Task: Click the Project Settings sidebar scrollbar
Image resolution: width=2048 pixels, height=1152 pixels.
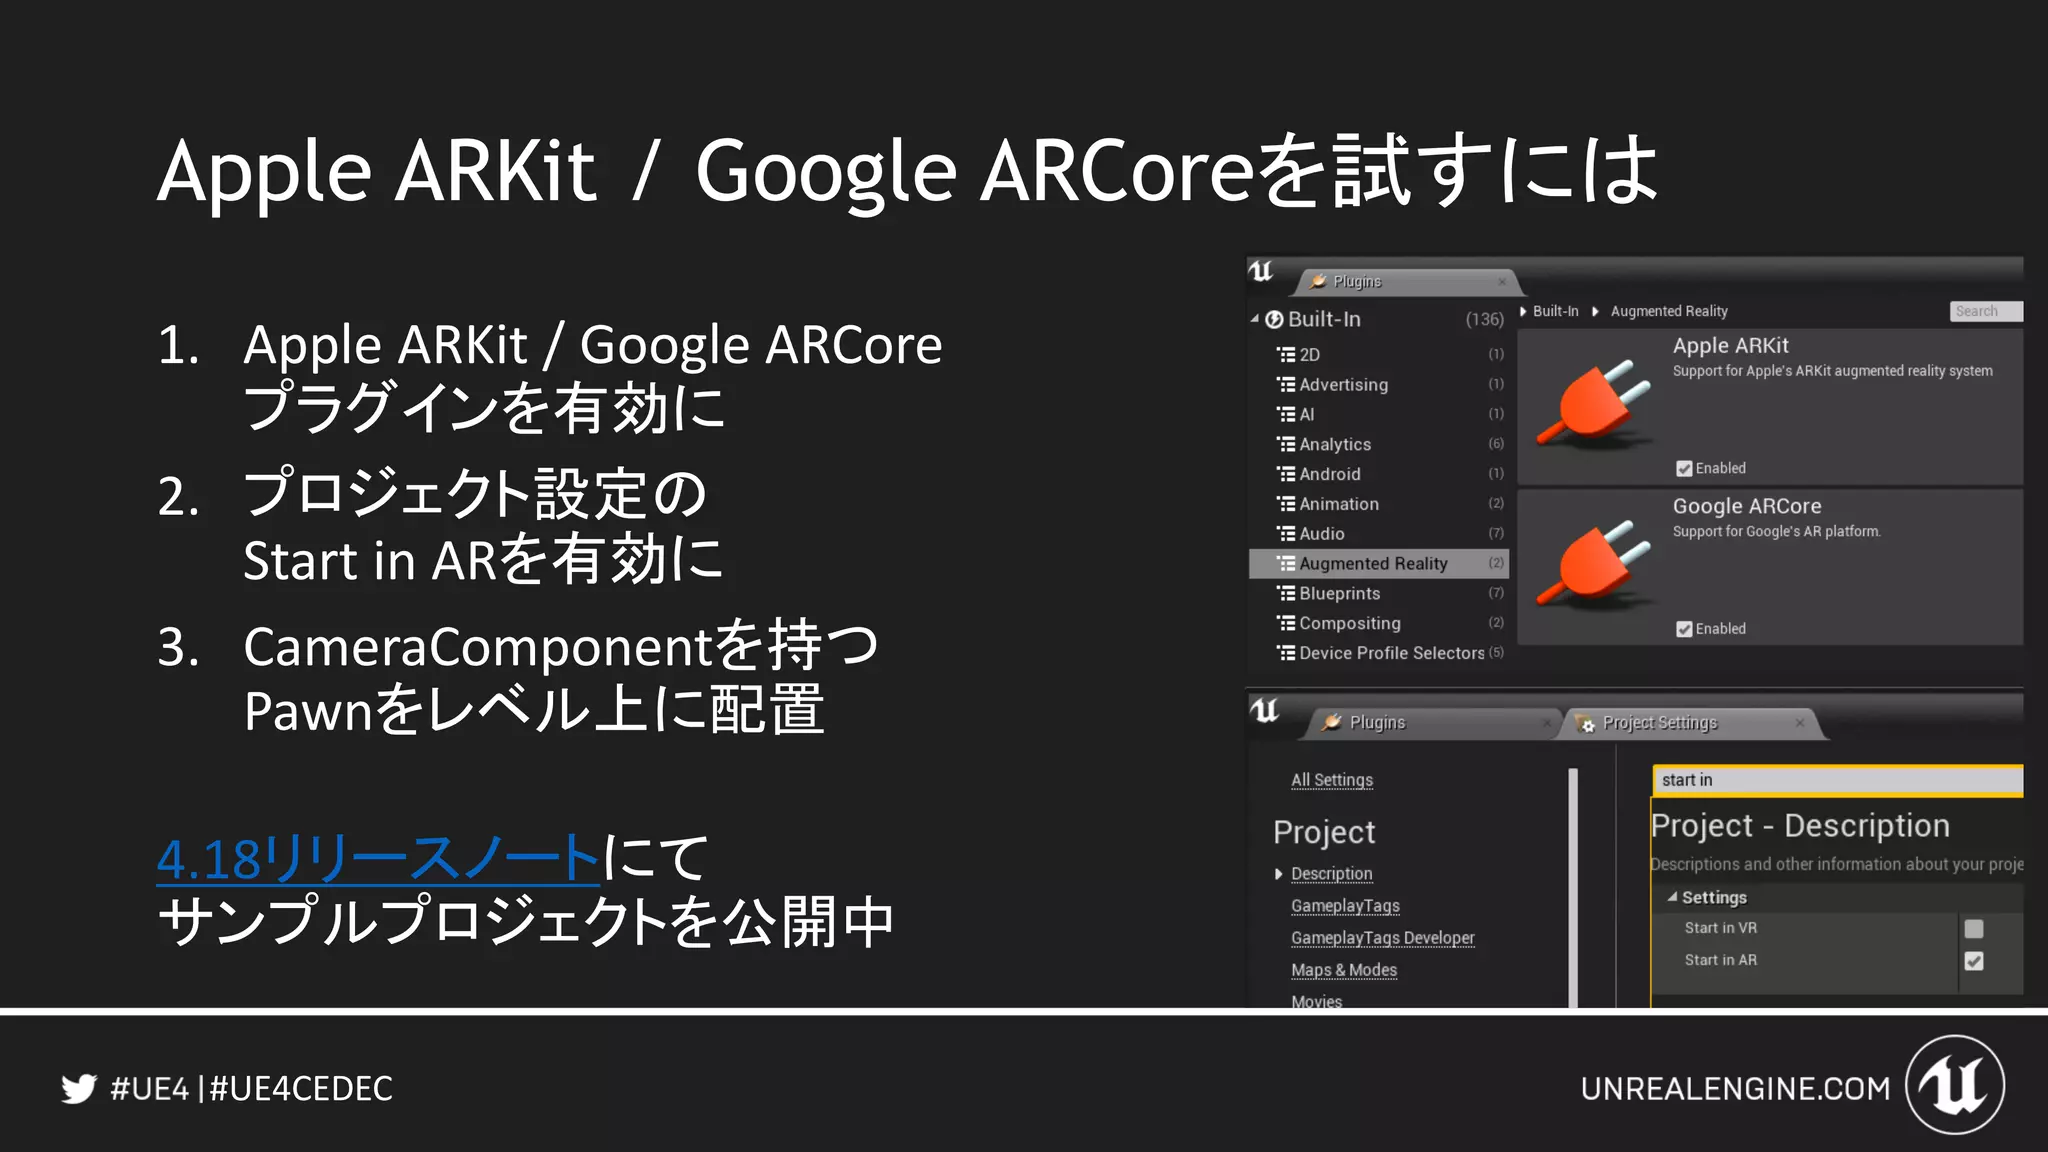Action: [1573, 887]
